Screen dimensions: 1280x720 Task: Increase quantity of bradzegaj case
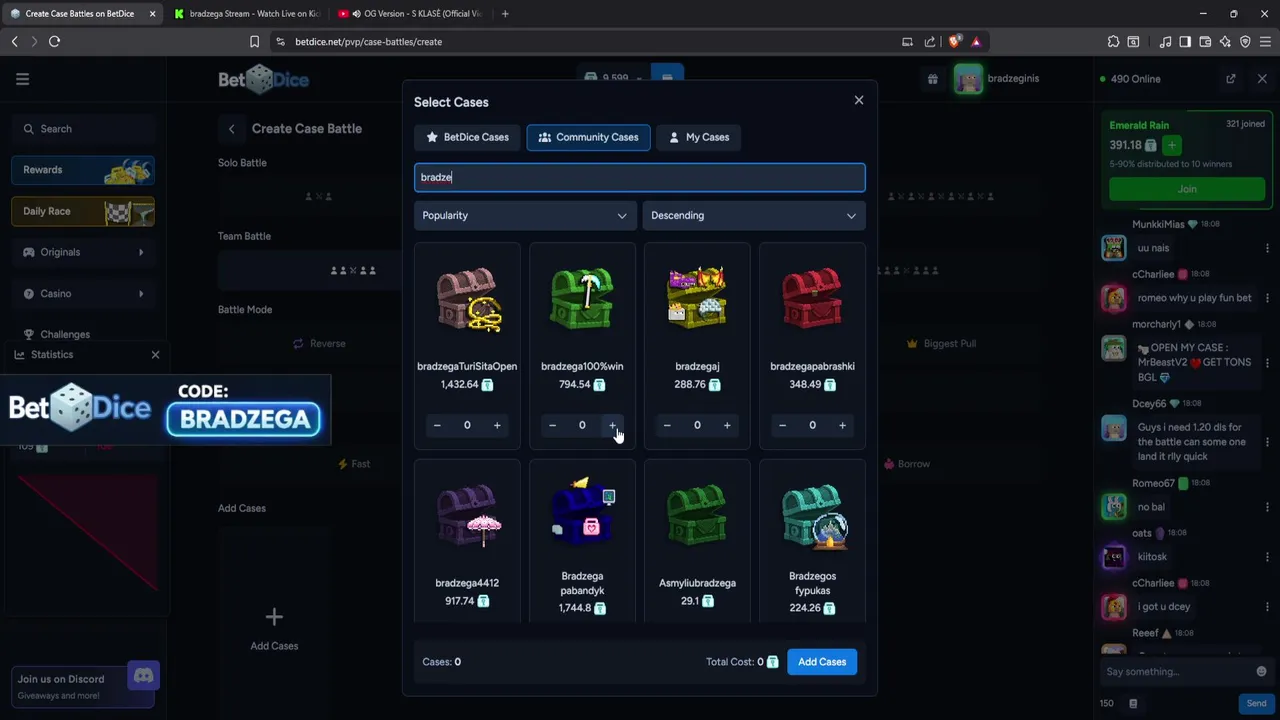[727, 425]
